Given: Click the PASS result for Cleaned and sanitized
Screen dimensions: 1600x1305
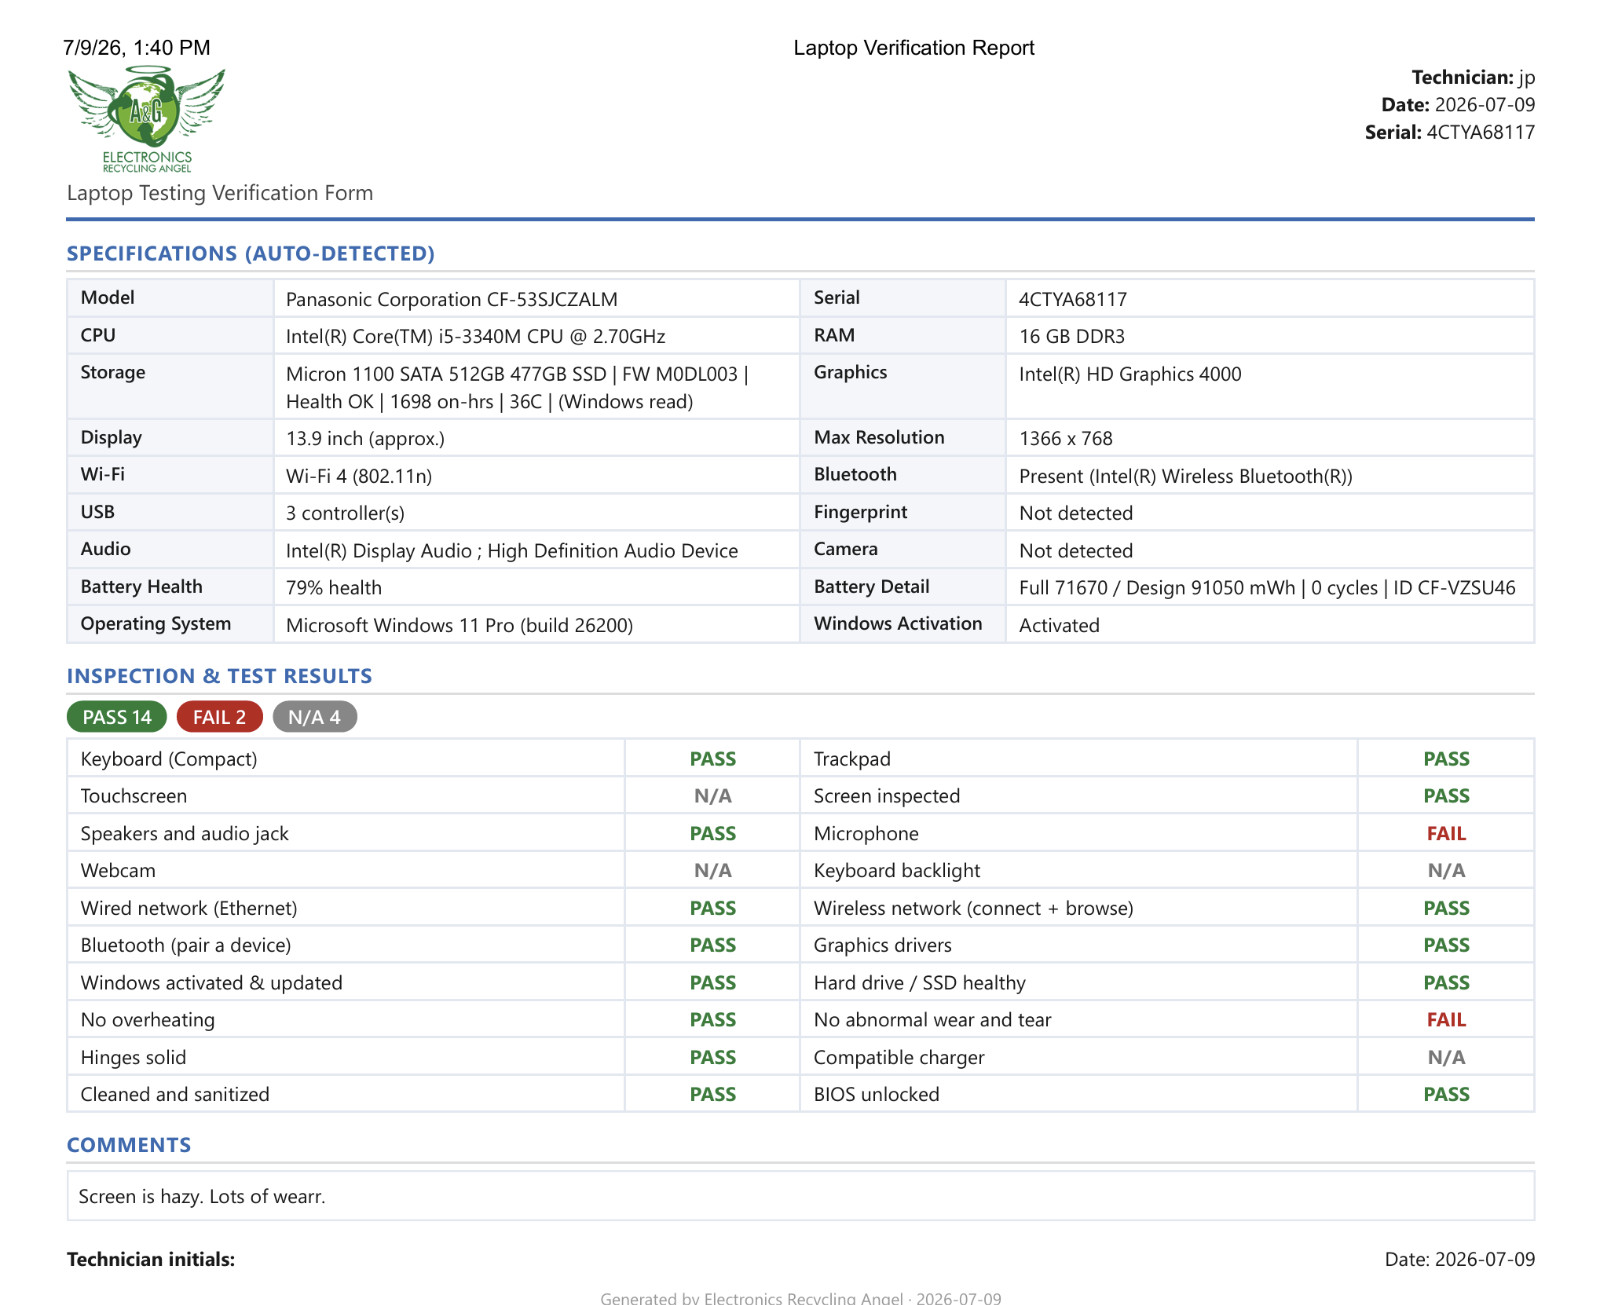Looking at the screenshot, I should (x=713, y=1094).
